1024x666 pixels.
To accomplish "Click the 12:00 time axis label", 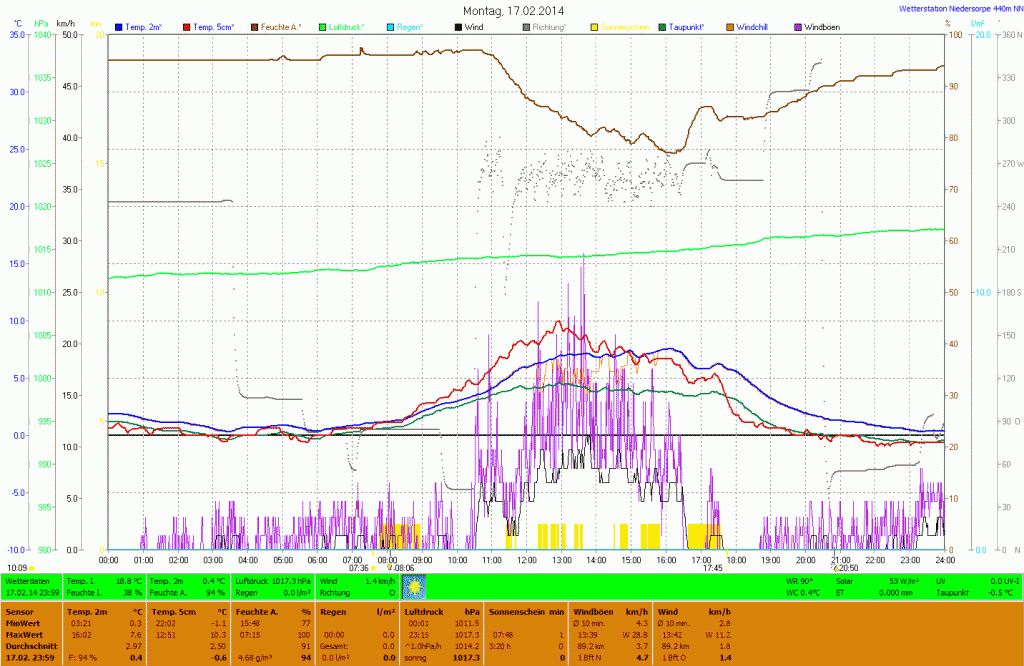I will tap(527, 560).
